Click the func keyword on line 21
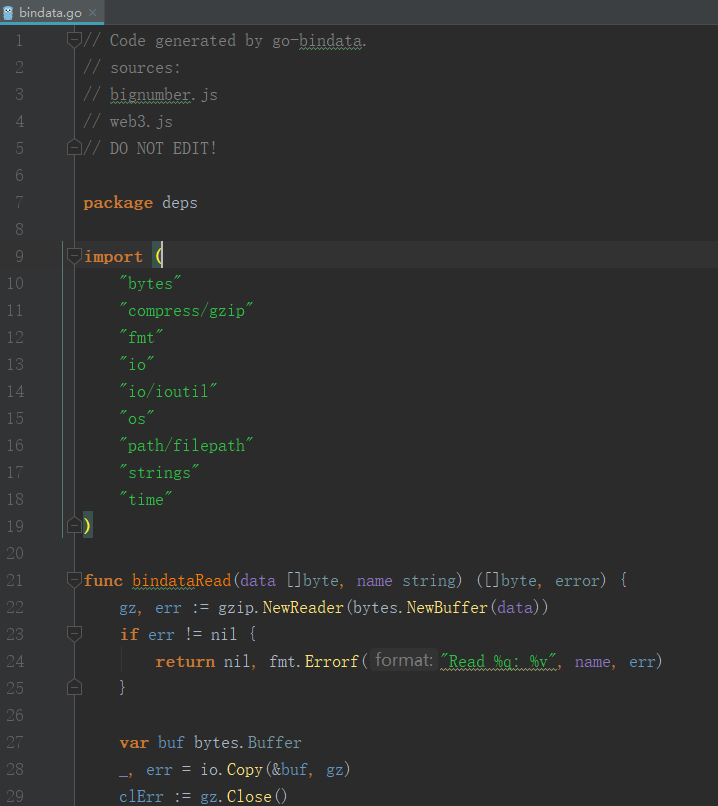 (103, 580)
